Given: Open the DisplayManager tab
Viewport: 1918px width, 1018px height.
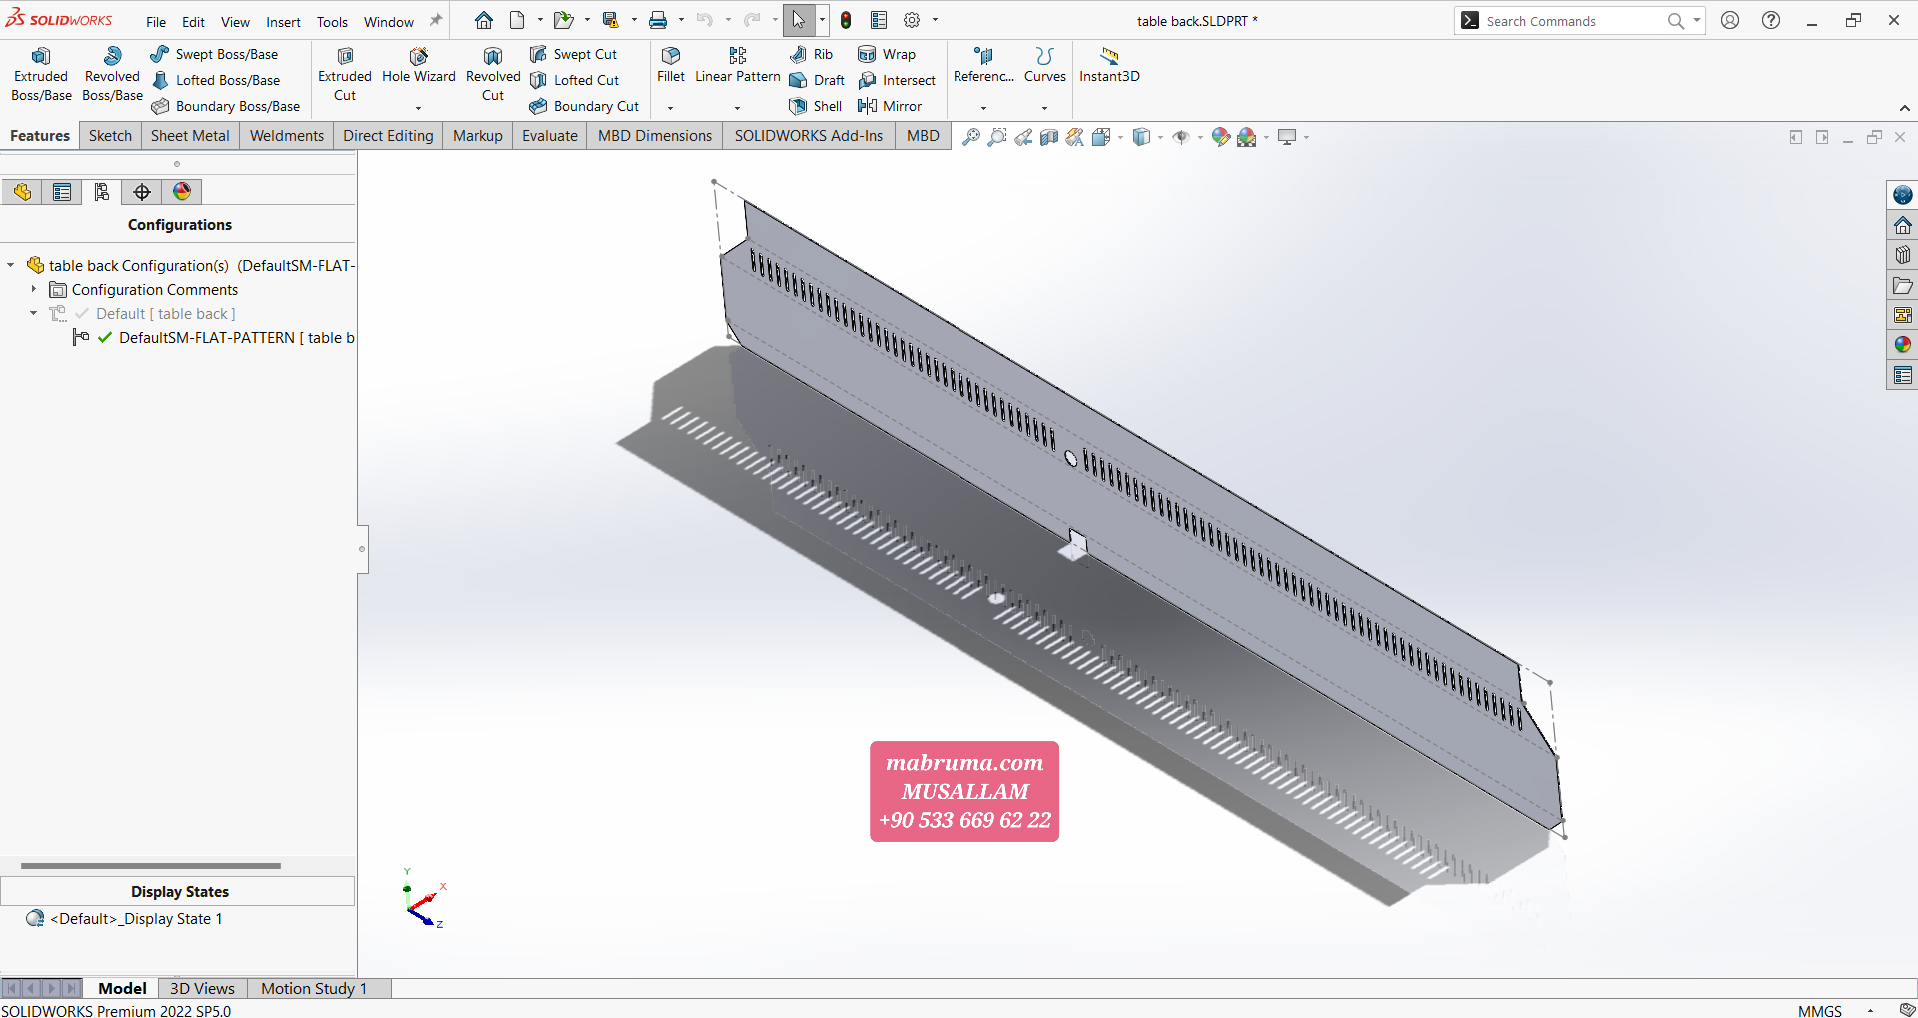Looking at the screenshot, I should [182, 192].
